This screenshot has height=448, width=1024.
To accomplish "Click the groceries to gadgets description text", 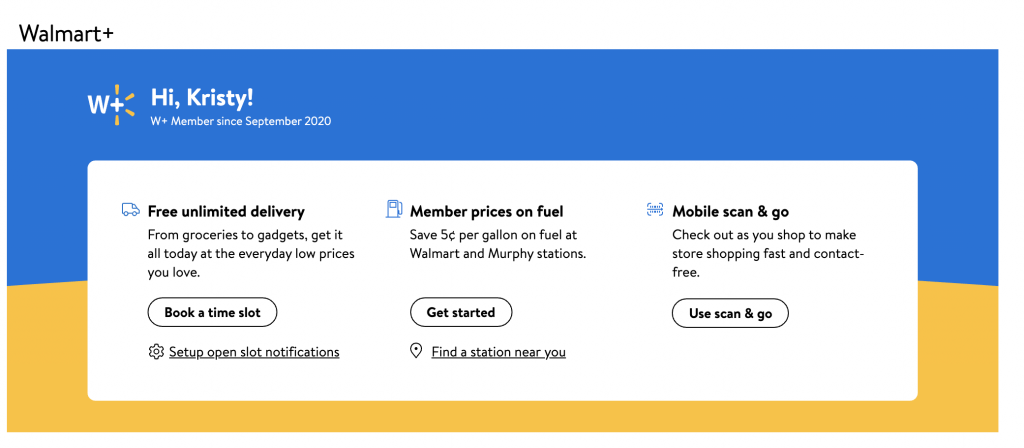I will [250, 253].
